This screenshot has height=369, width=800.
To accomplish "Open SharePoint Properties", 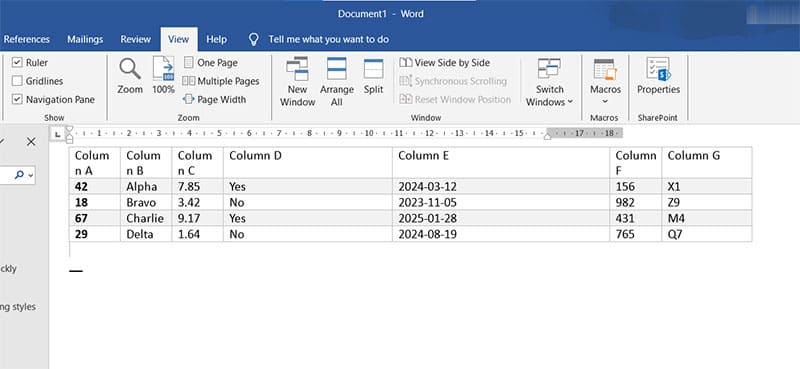I will 658,76.
